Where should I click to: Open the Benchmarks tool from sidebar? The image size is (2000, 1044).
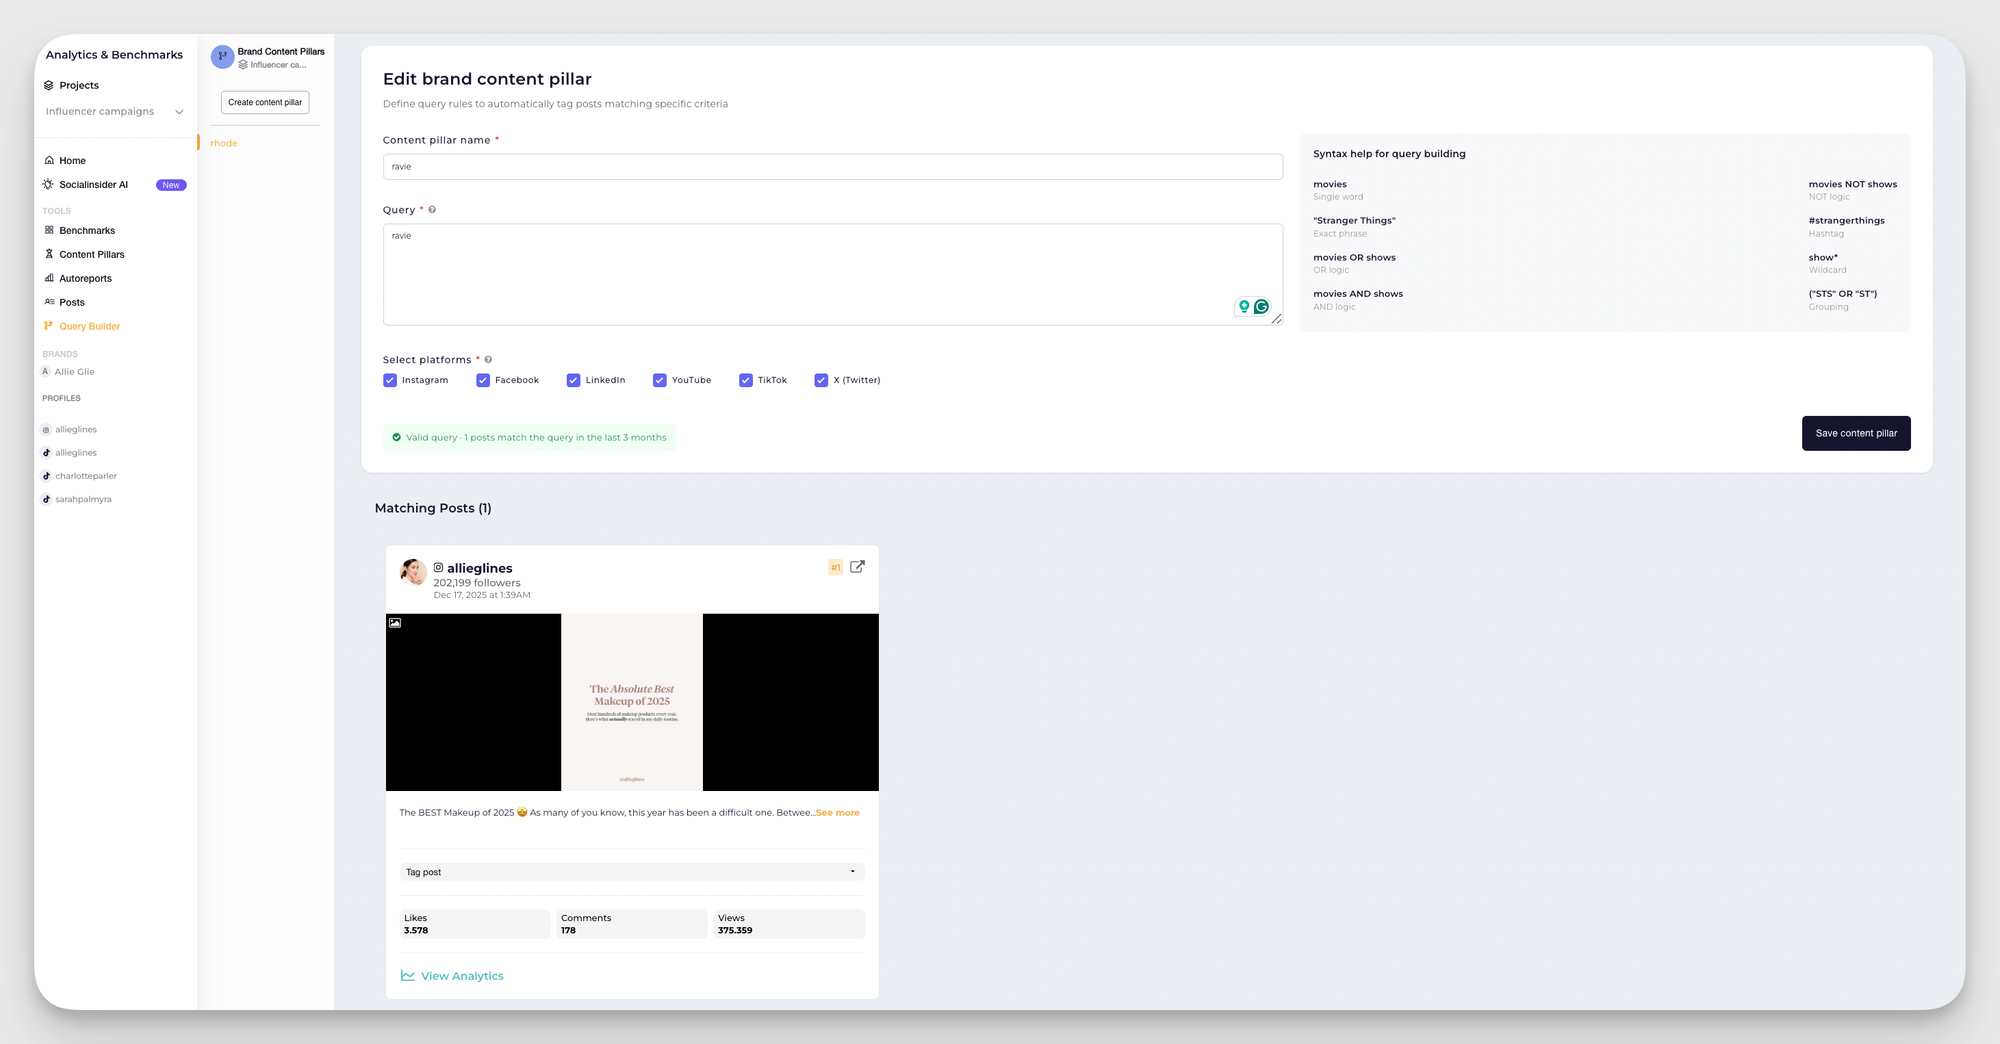coord(86,230)
